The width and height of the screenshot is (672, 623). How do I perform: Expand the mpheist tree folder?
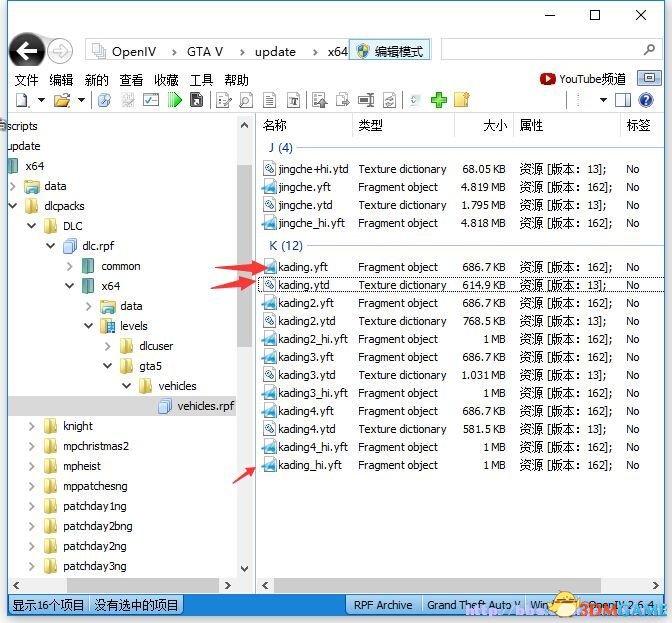(32, 466)
